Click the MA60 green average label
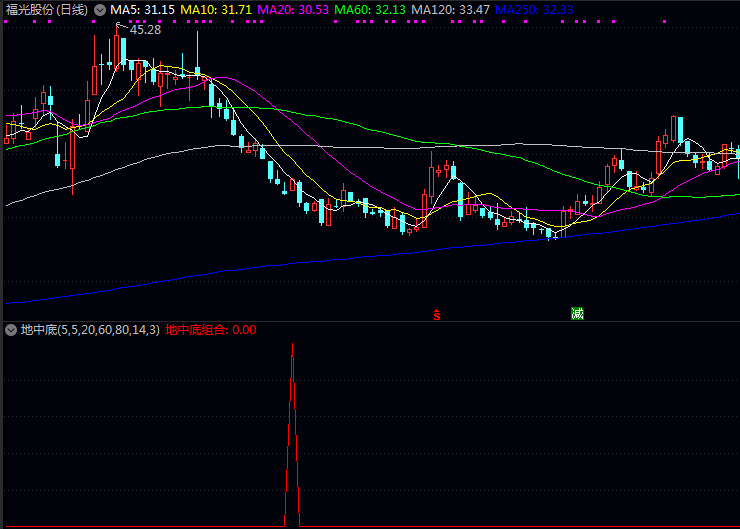Image resolution: width=740 pixels, height=529 pixels. tap(370, 9)
